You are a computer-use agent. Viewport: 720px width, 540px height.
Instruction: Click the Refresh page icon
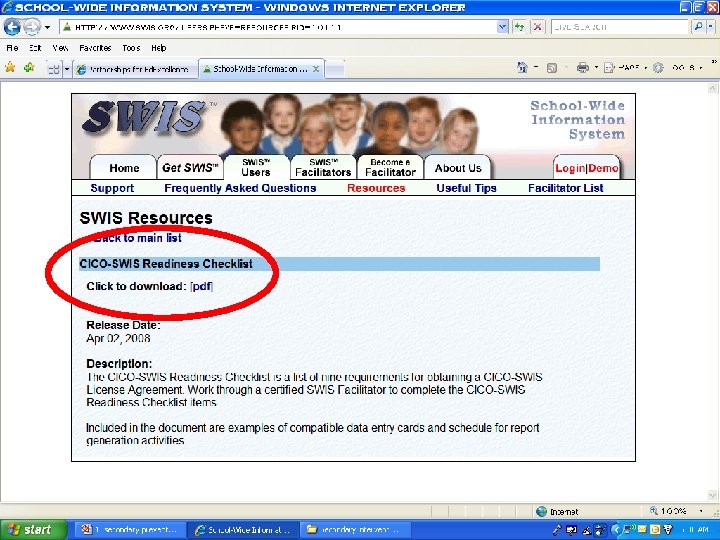519,27
